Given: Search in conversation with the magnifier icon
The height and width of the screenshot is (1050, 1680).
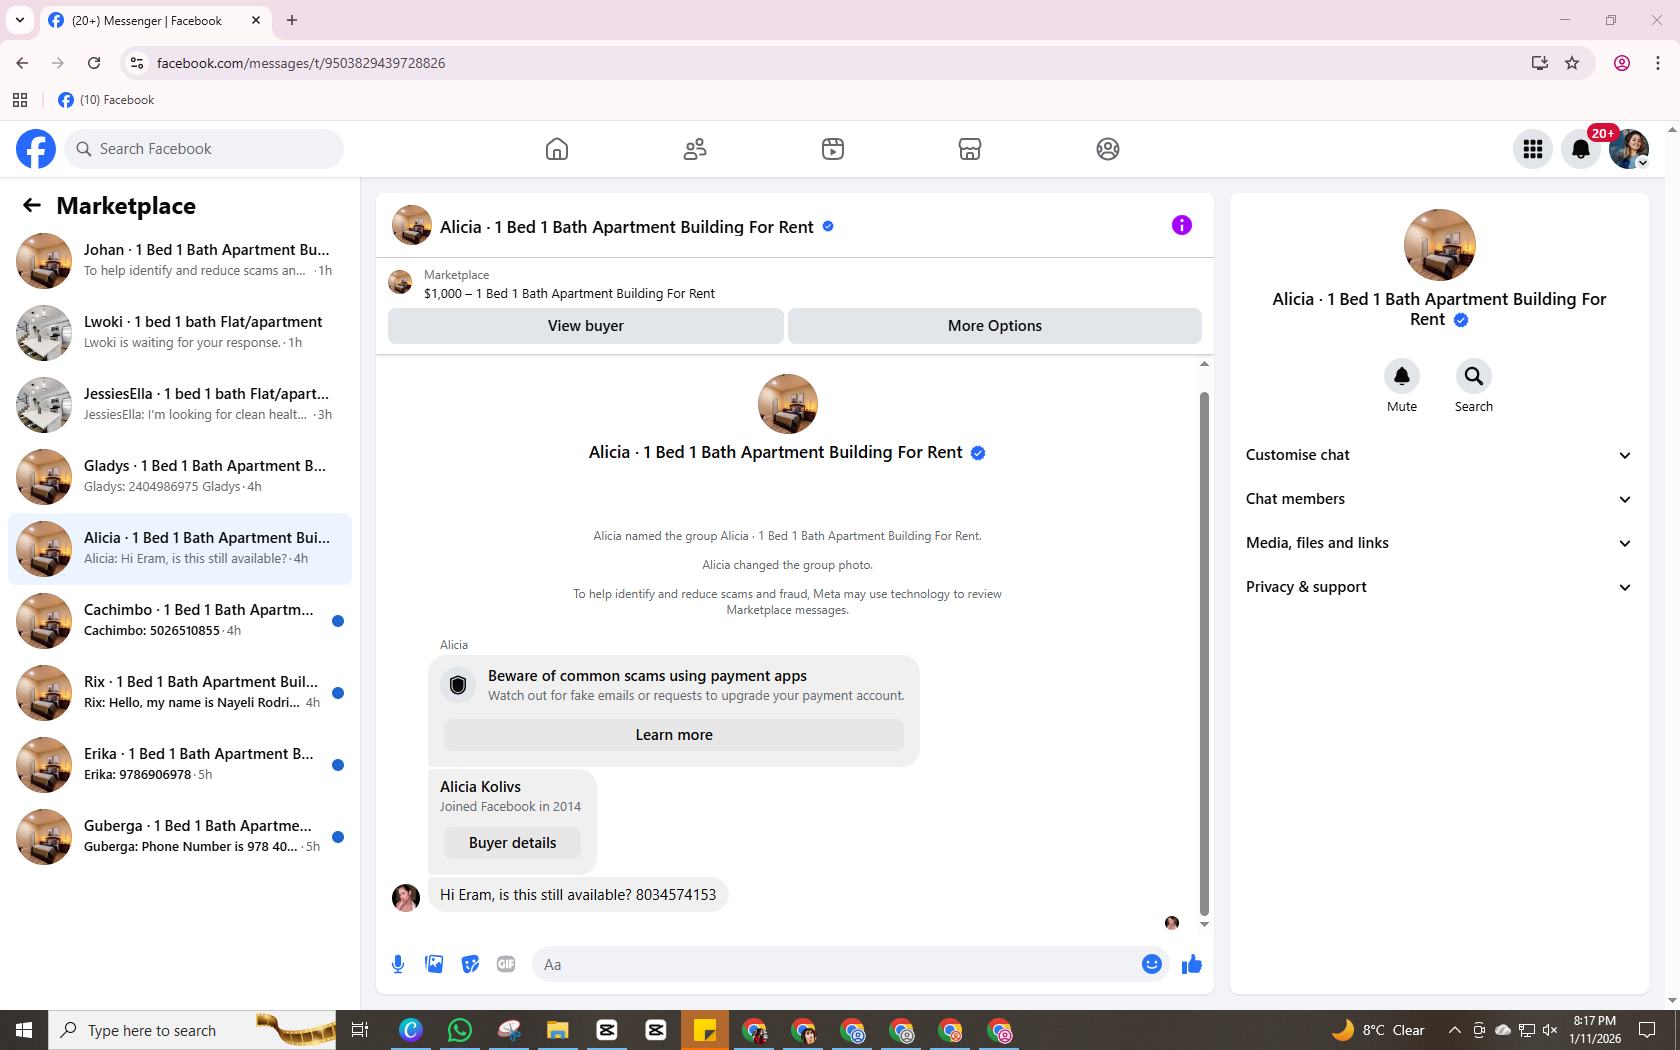Looking at the screenshot, I should coord(1474,376).
